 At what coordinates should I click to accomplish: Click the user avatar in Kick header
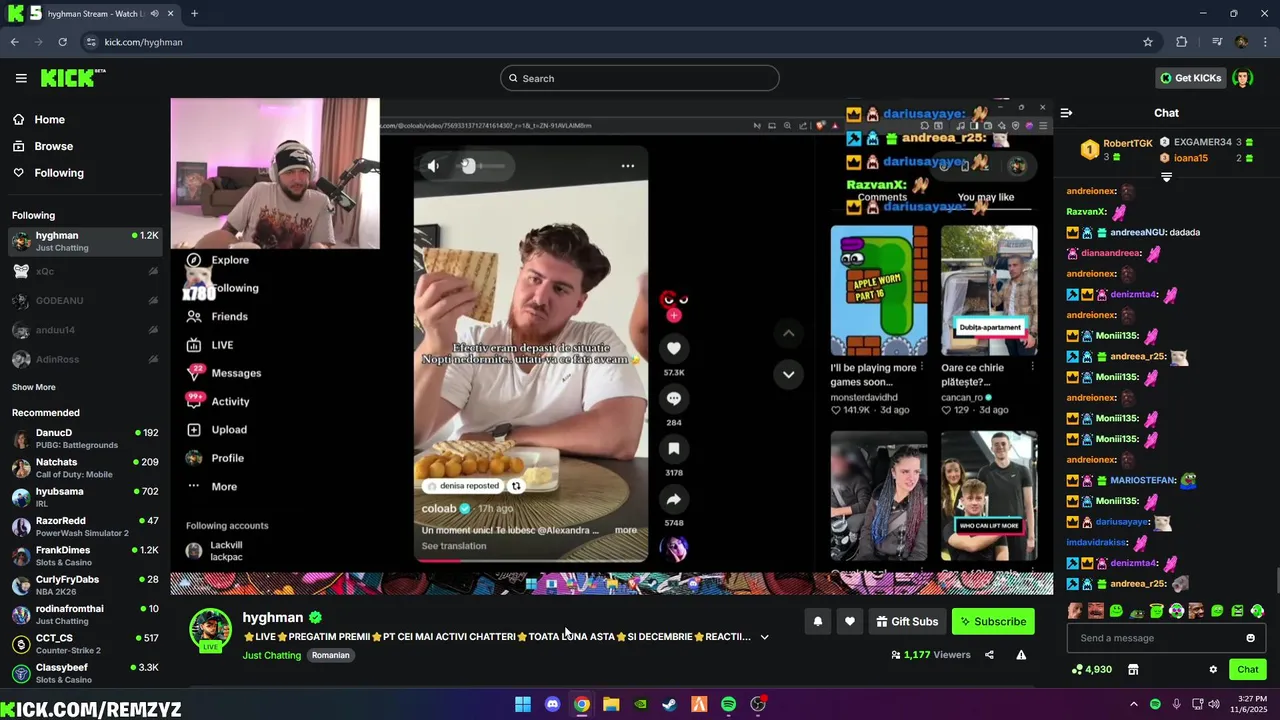[x=1242, y=78]
